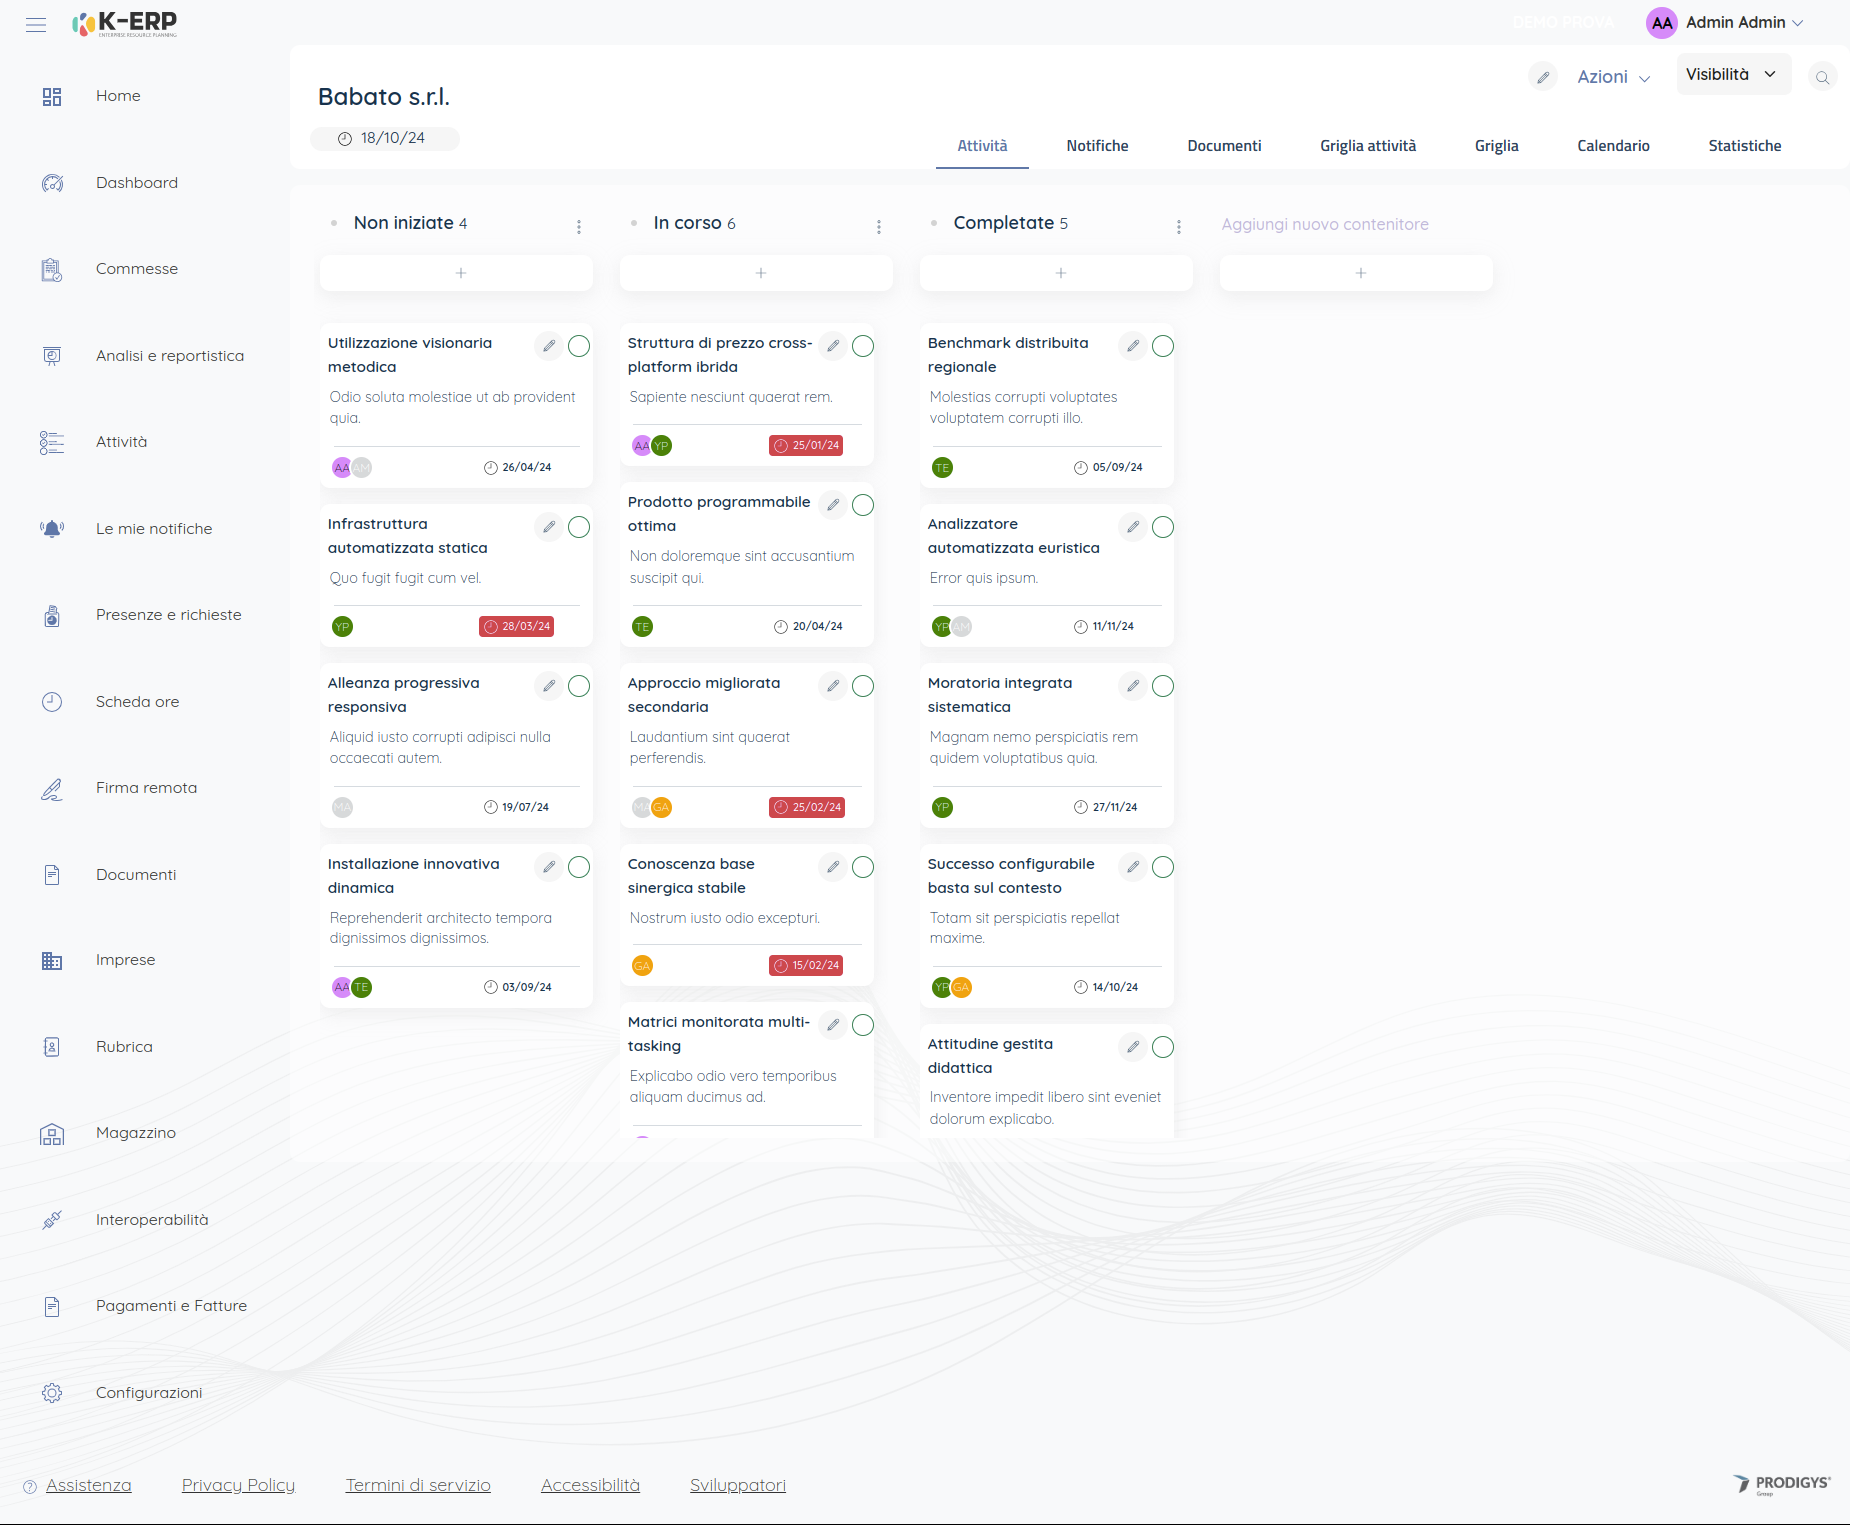Image resolution: width=1850 pixels, height=1525 pixels.
Task: Edit the 'Utilizzazione visionaria metodica' card
Action: [549, 346]
